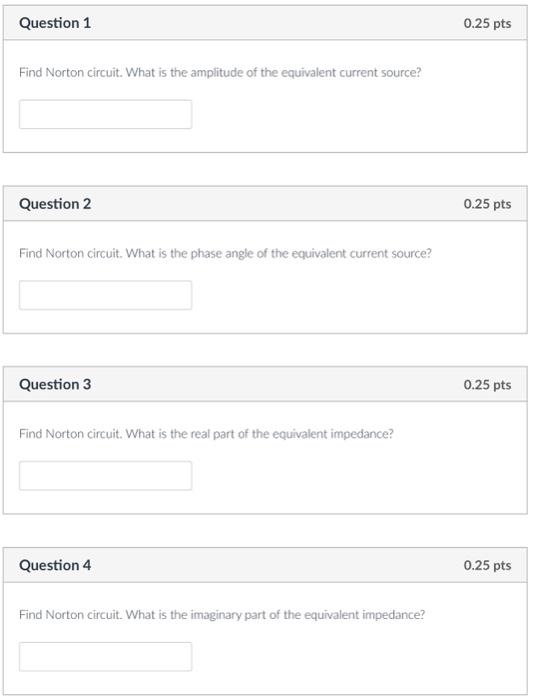Screen dimensions: 533x700
Task: Click the Question 1 heading
Action: [x=55, y=23]
